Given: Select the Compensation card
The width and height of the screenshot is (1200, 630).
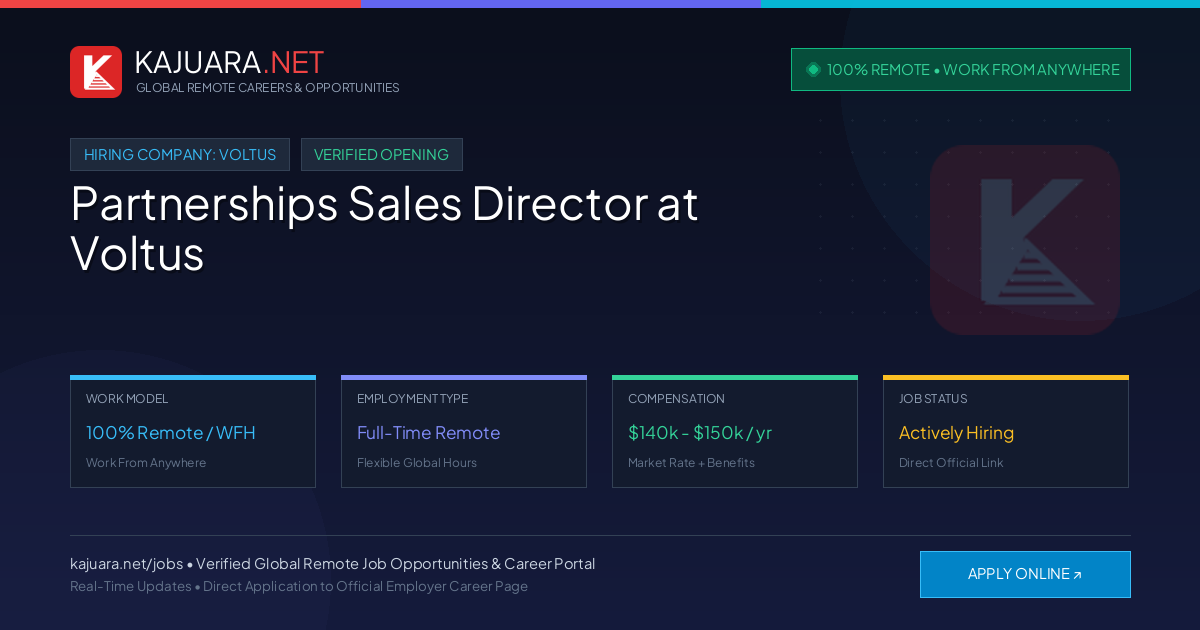Looking at the screenshot, I should click(x=735, y=432).
